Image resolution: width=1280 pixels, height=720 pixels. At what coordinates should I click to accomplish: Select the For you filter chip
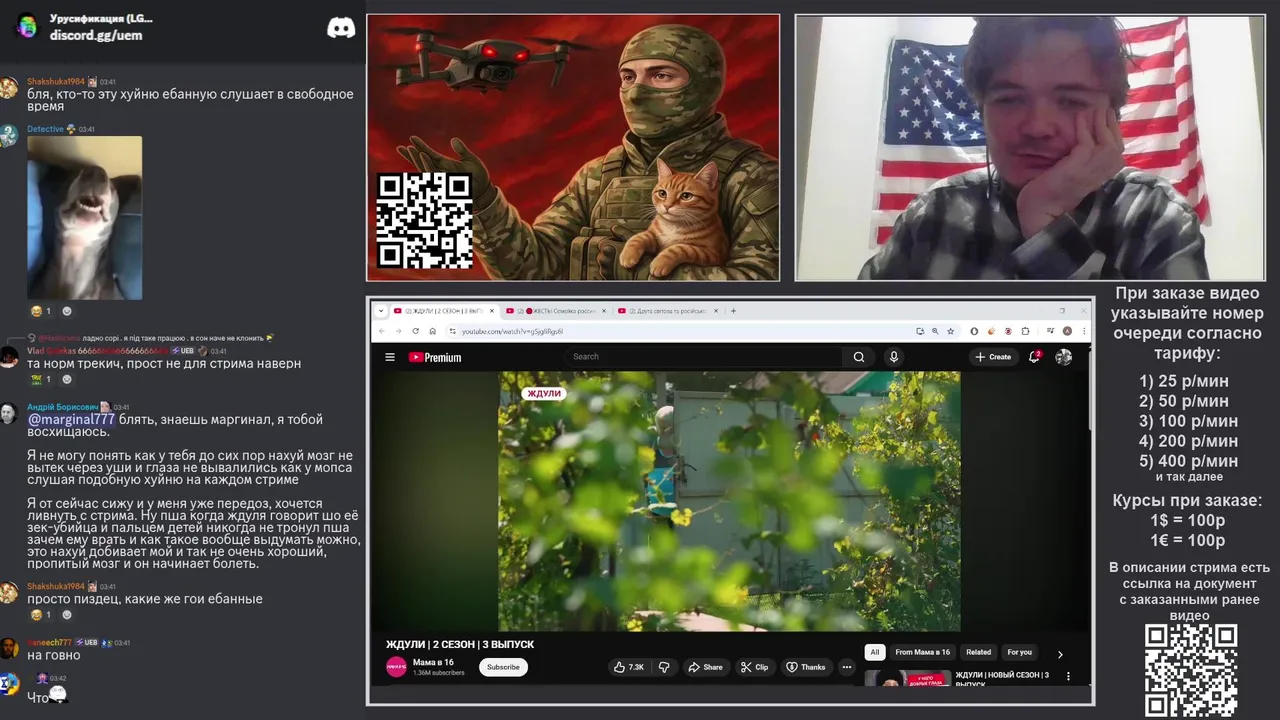point(1019,652)
